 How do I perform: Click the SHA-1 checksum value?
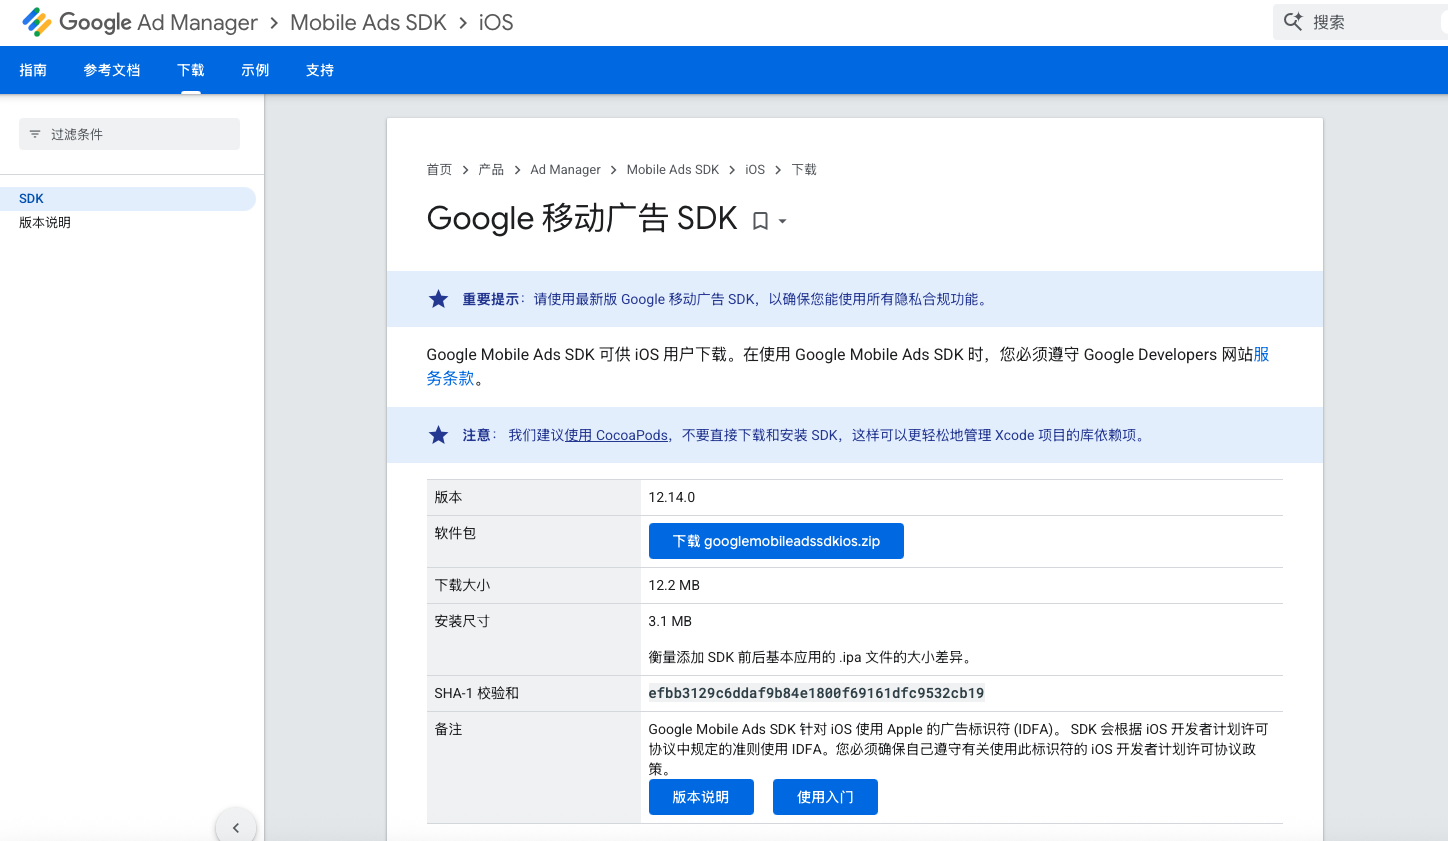[816, 693]
